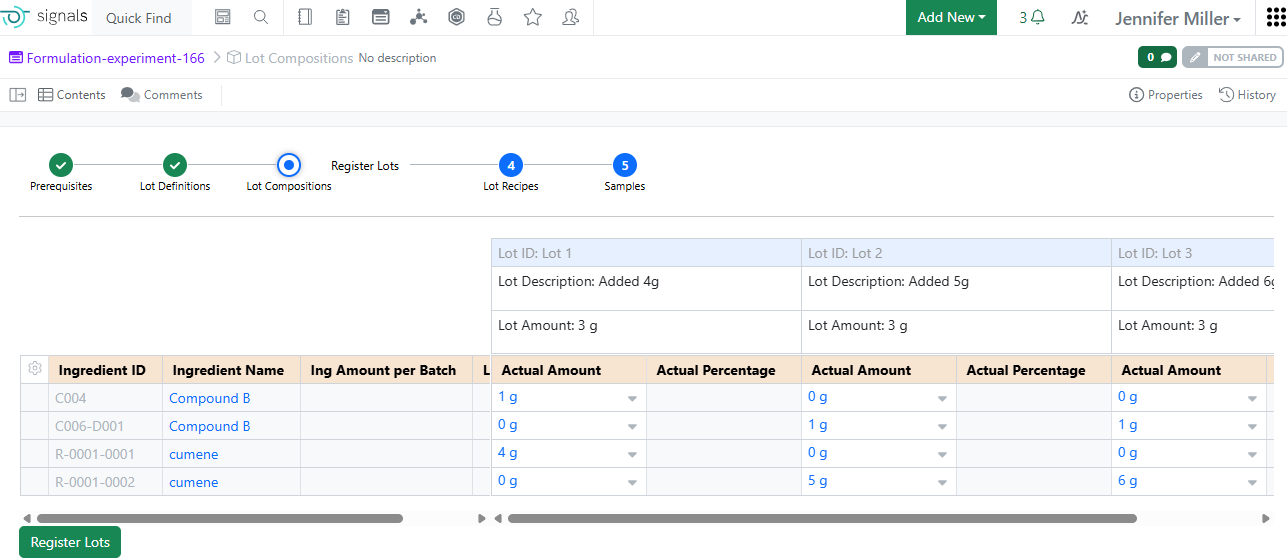Click the pencil edit icon

pyautogui.click(x=1194, y=58)
